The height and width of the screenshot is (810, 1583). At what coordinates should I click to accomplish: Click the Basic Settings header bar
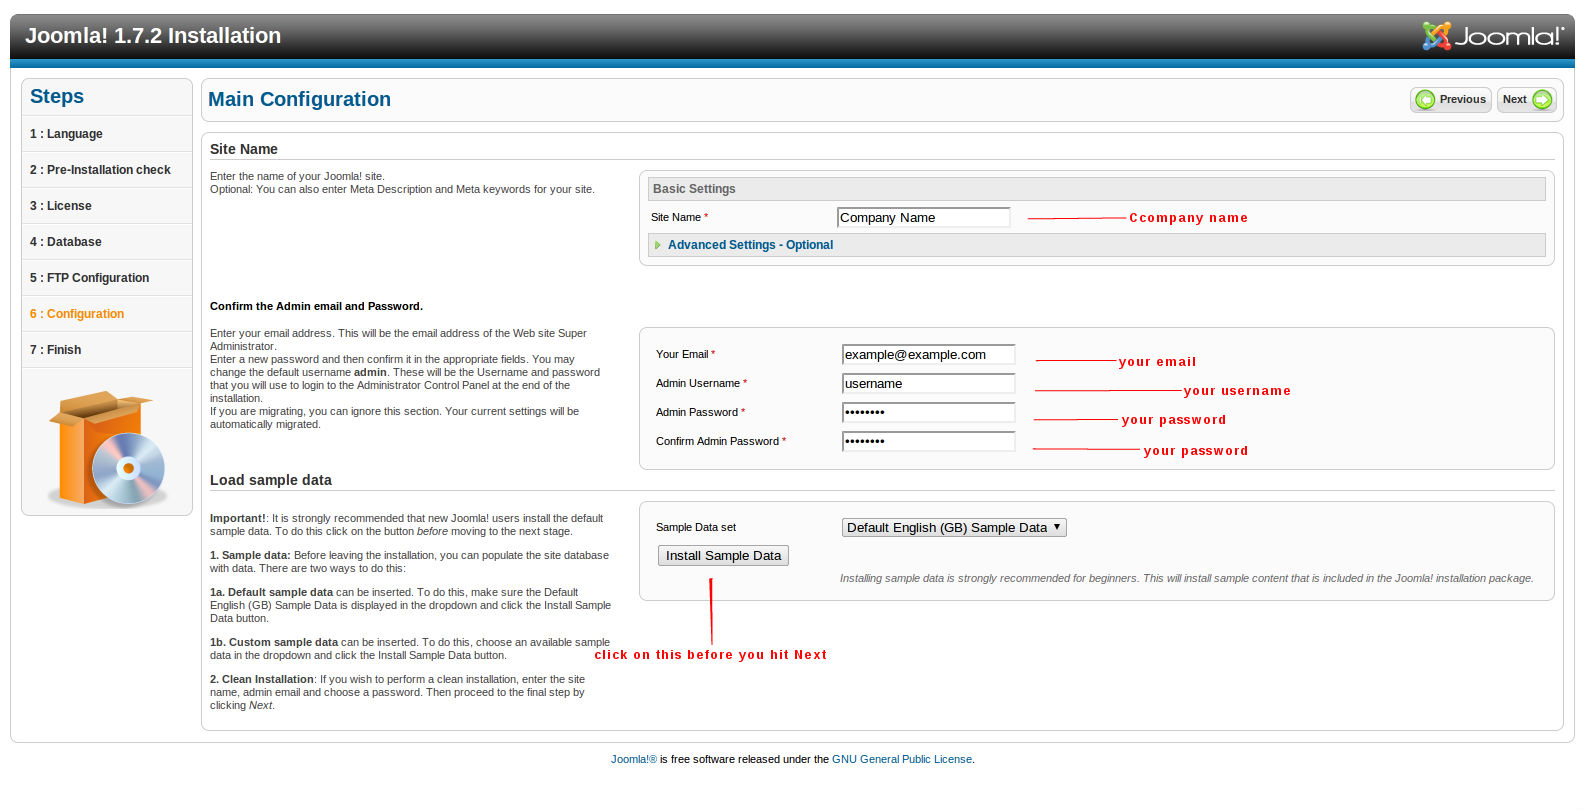[1096, 189]
